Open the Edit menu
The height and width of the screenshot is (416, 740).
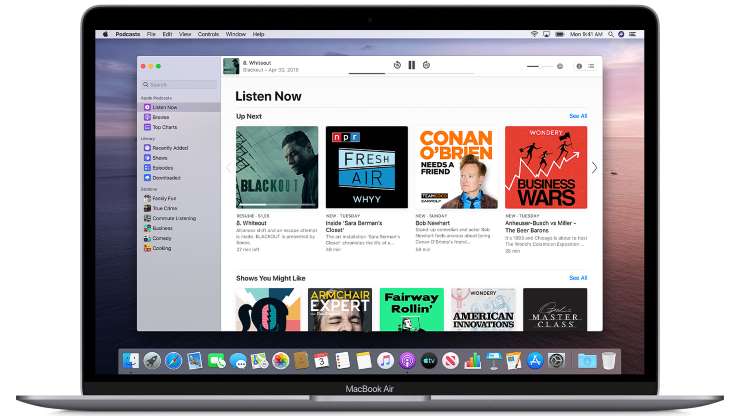point(168,34)
